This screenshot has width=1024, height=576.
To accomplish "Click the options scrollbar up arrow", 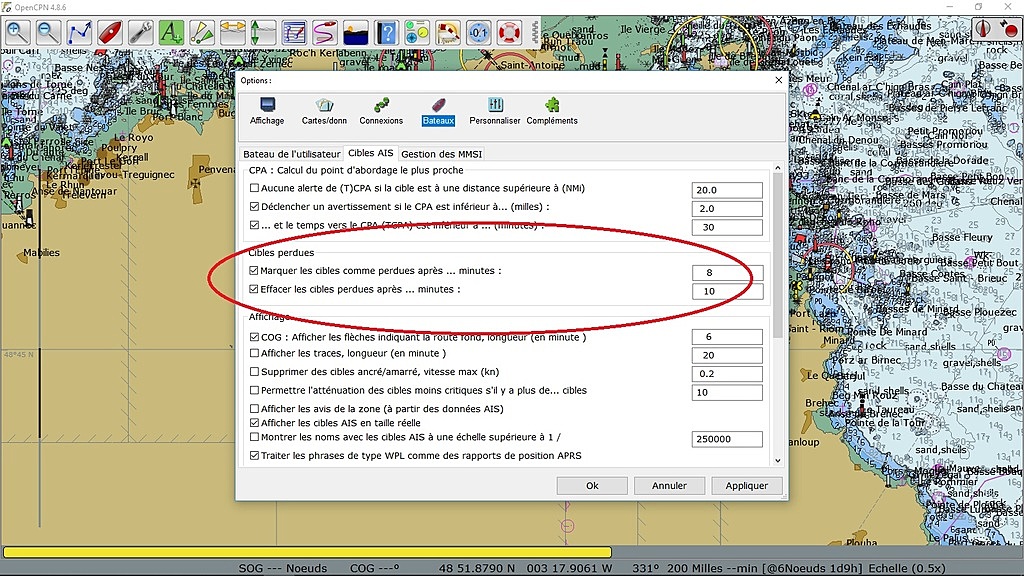I will click(x=777, y=168).
